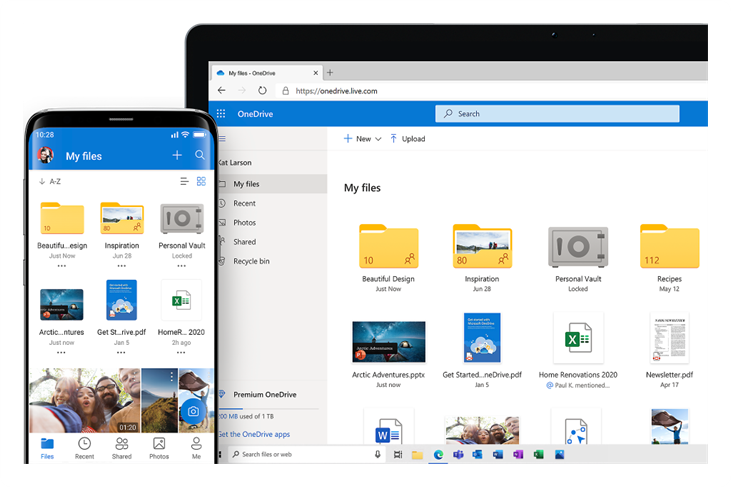
Task: Open more options under Get St...rive.pdf
Action: [x=121, y=353]
